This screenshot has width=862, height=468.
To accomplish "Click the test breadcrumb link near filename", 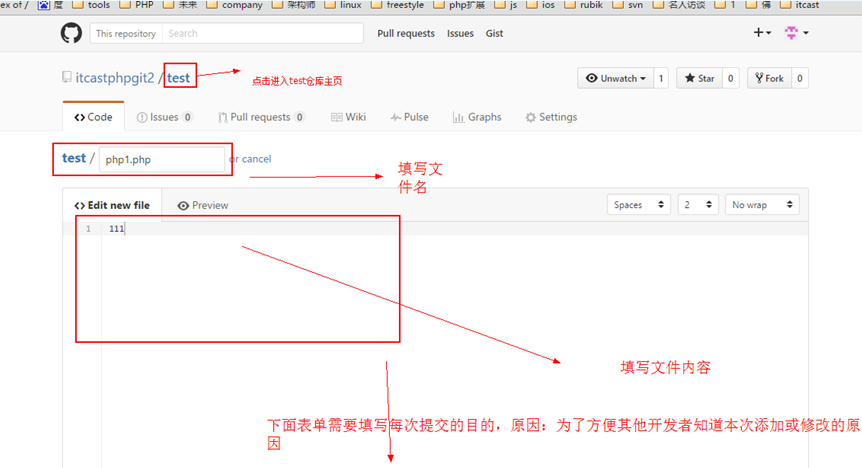I will point(74,158).
